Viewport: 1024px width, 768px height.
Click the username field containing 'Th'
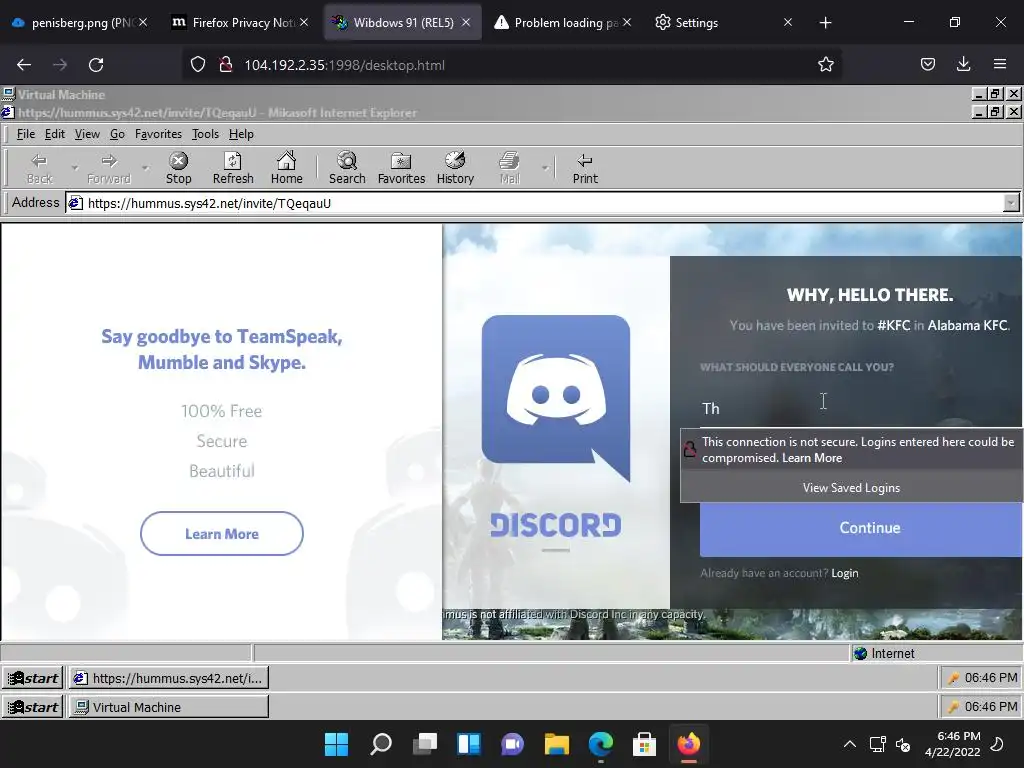point(860,409)
